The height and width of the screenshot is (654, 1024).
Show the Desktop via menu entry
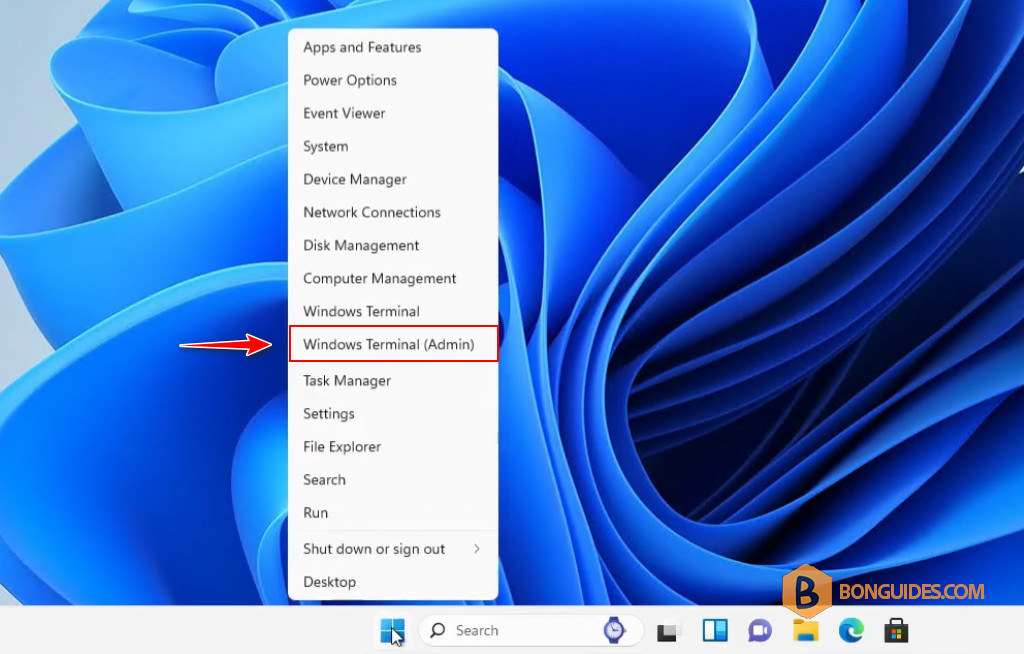pyautogui.click(x=392, y=581)
